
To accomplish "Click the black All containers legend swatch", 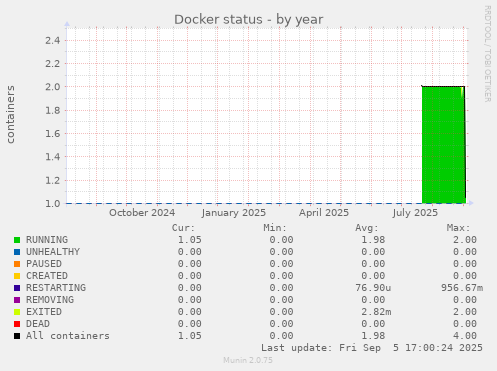I will click(x=17, y=336).
